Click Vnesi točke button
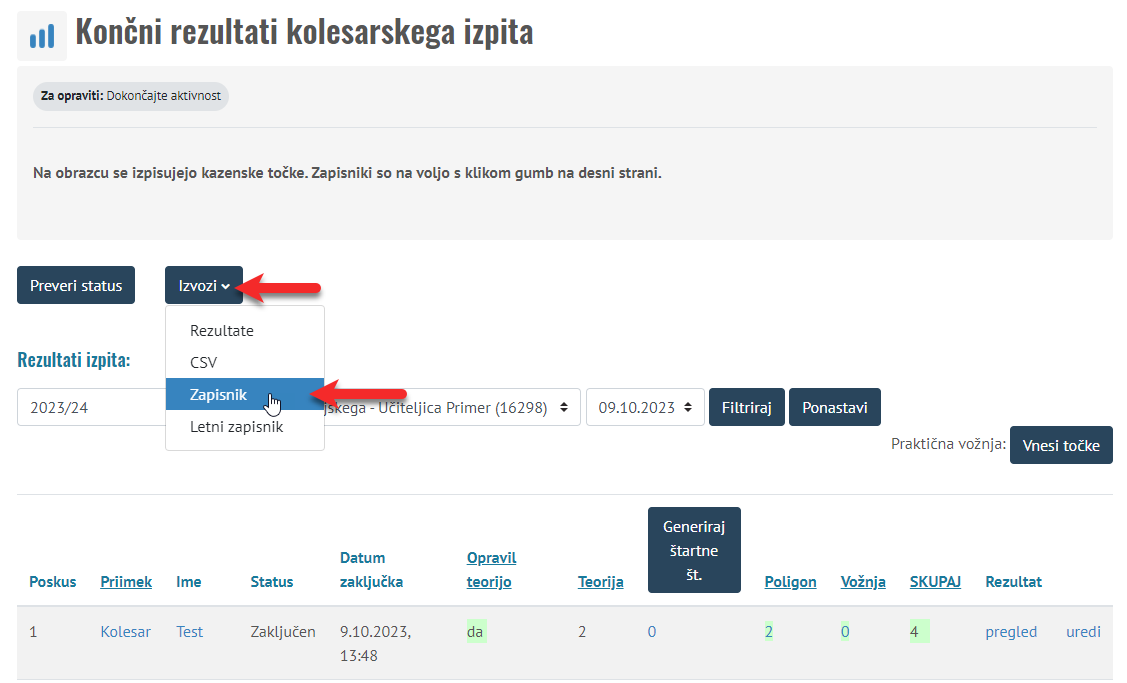 (1060, 445)
